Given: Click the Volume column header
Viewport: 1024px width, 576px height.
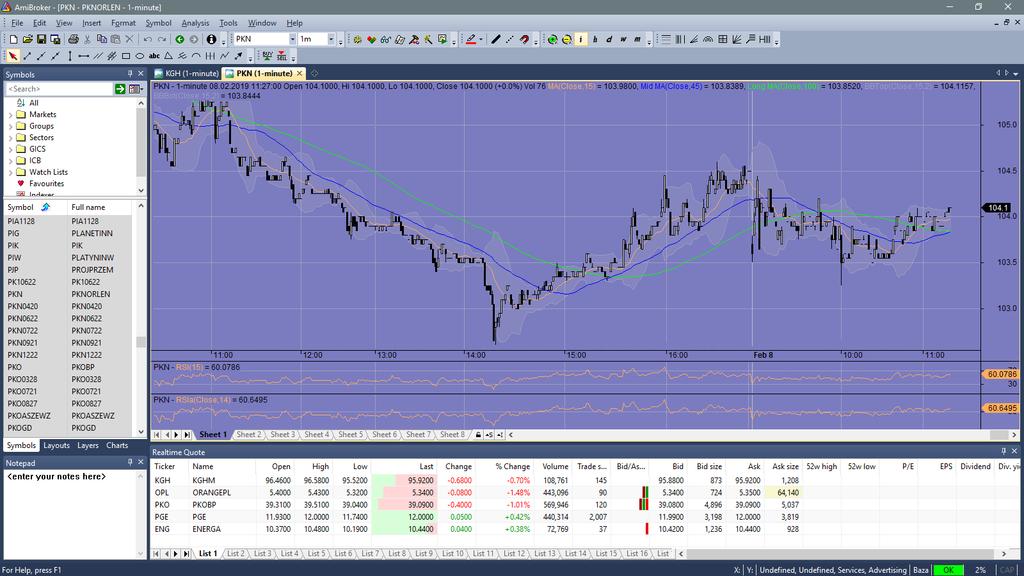Looking at the screenshot, I should coord(554,466).
